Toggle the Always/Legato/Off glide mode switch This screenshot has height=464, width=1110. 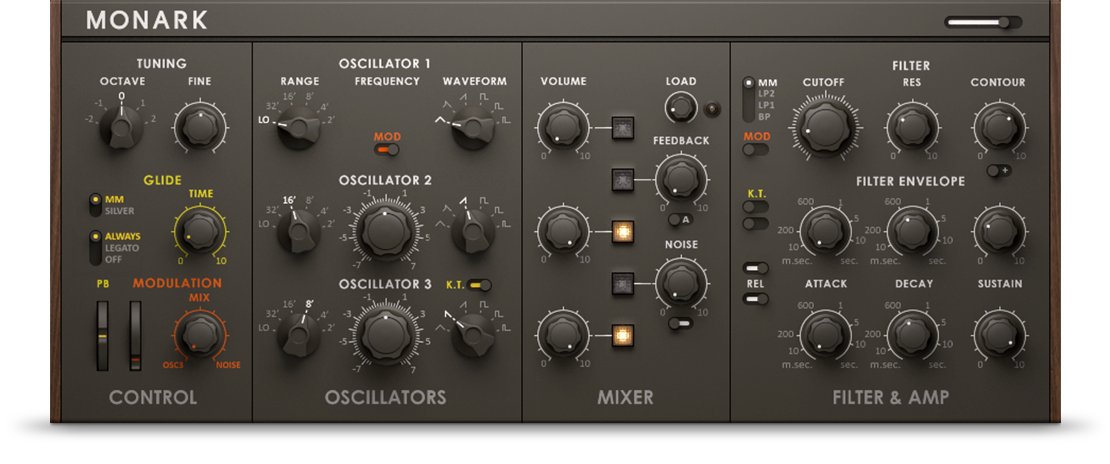[x=94, y=247]
